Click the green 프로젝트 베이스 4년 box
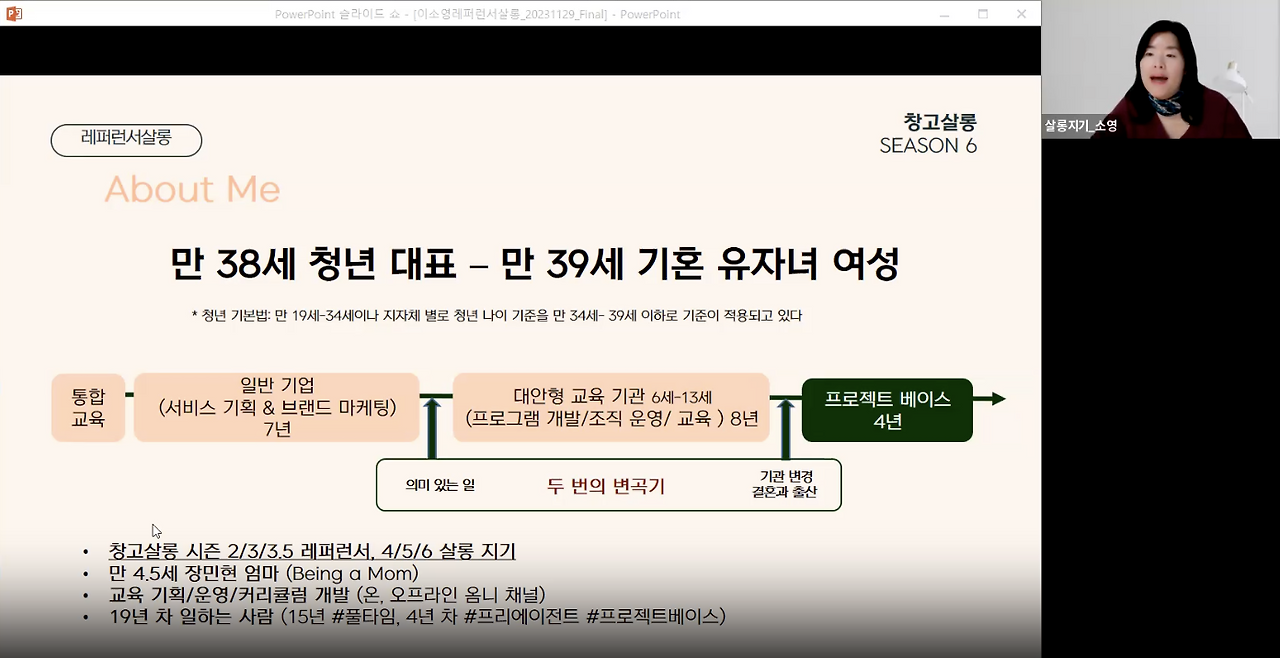 point(886,409)
